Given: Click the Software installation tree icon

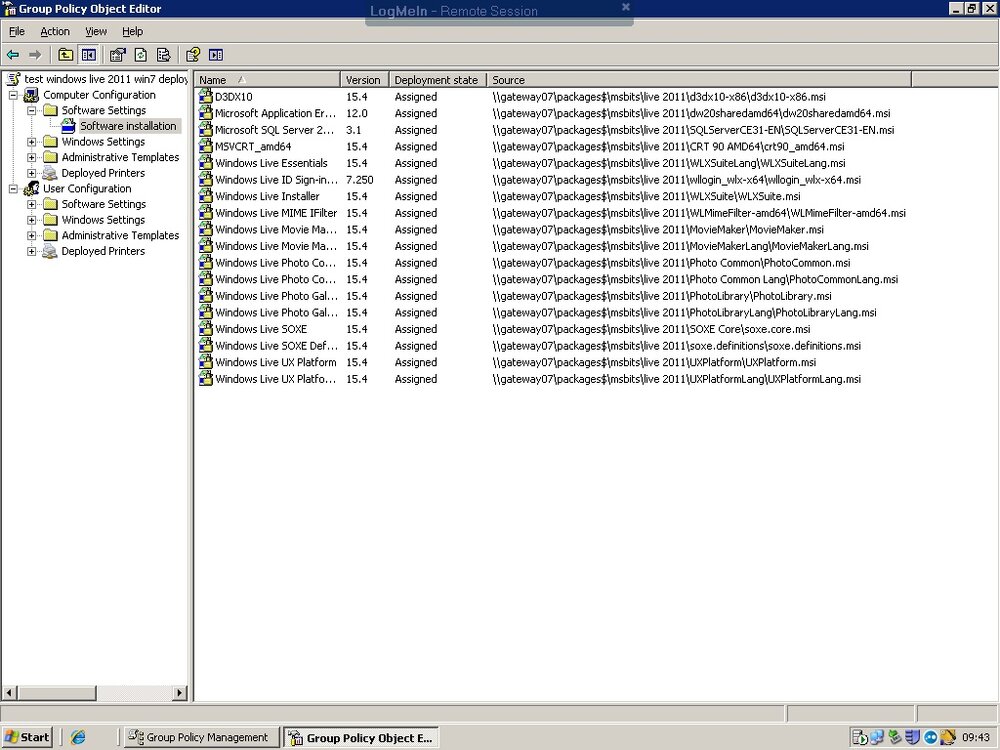Looking at the screenshot, I should tap(68, 126).
